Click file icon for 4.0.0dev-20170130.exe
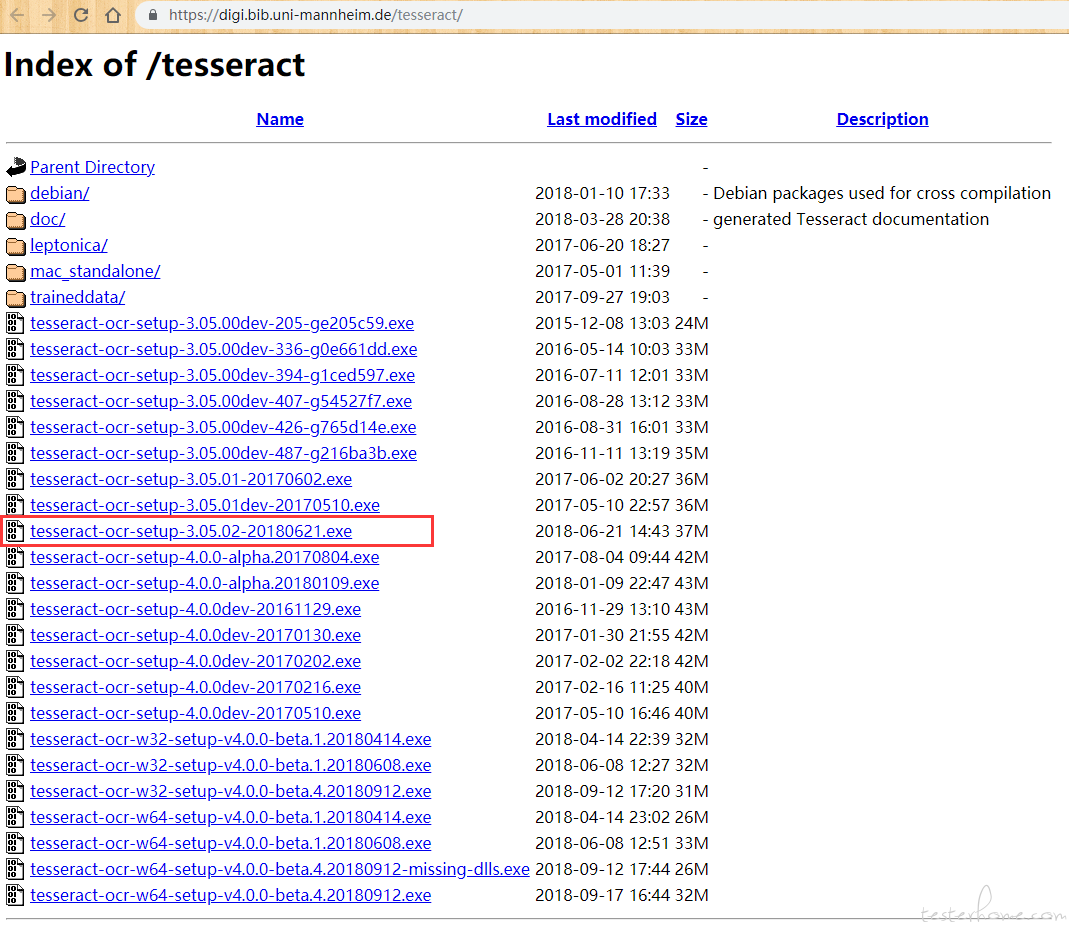 [15, 635]
